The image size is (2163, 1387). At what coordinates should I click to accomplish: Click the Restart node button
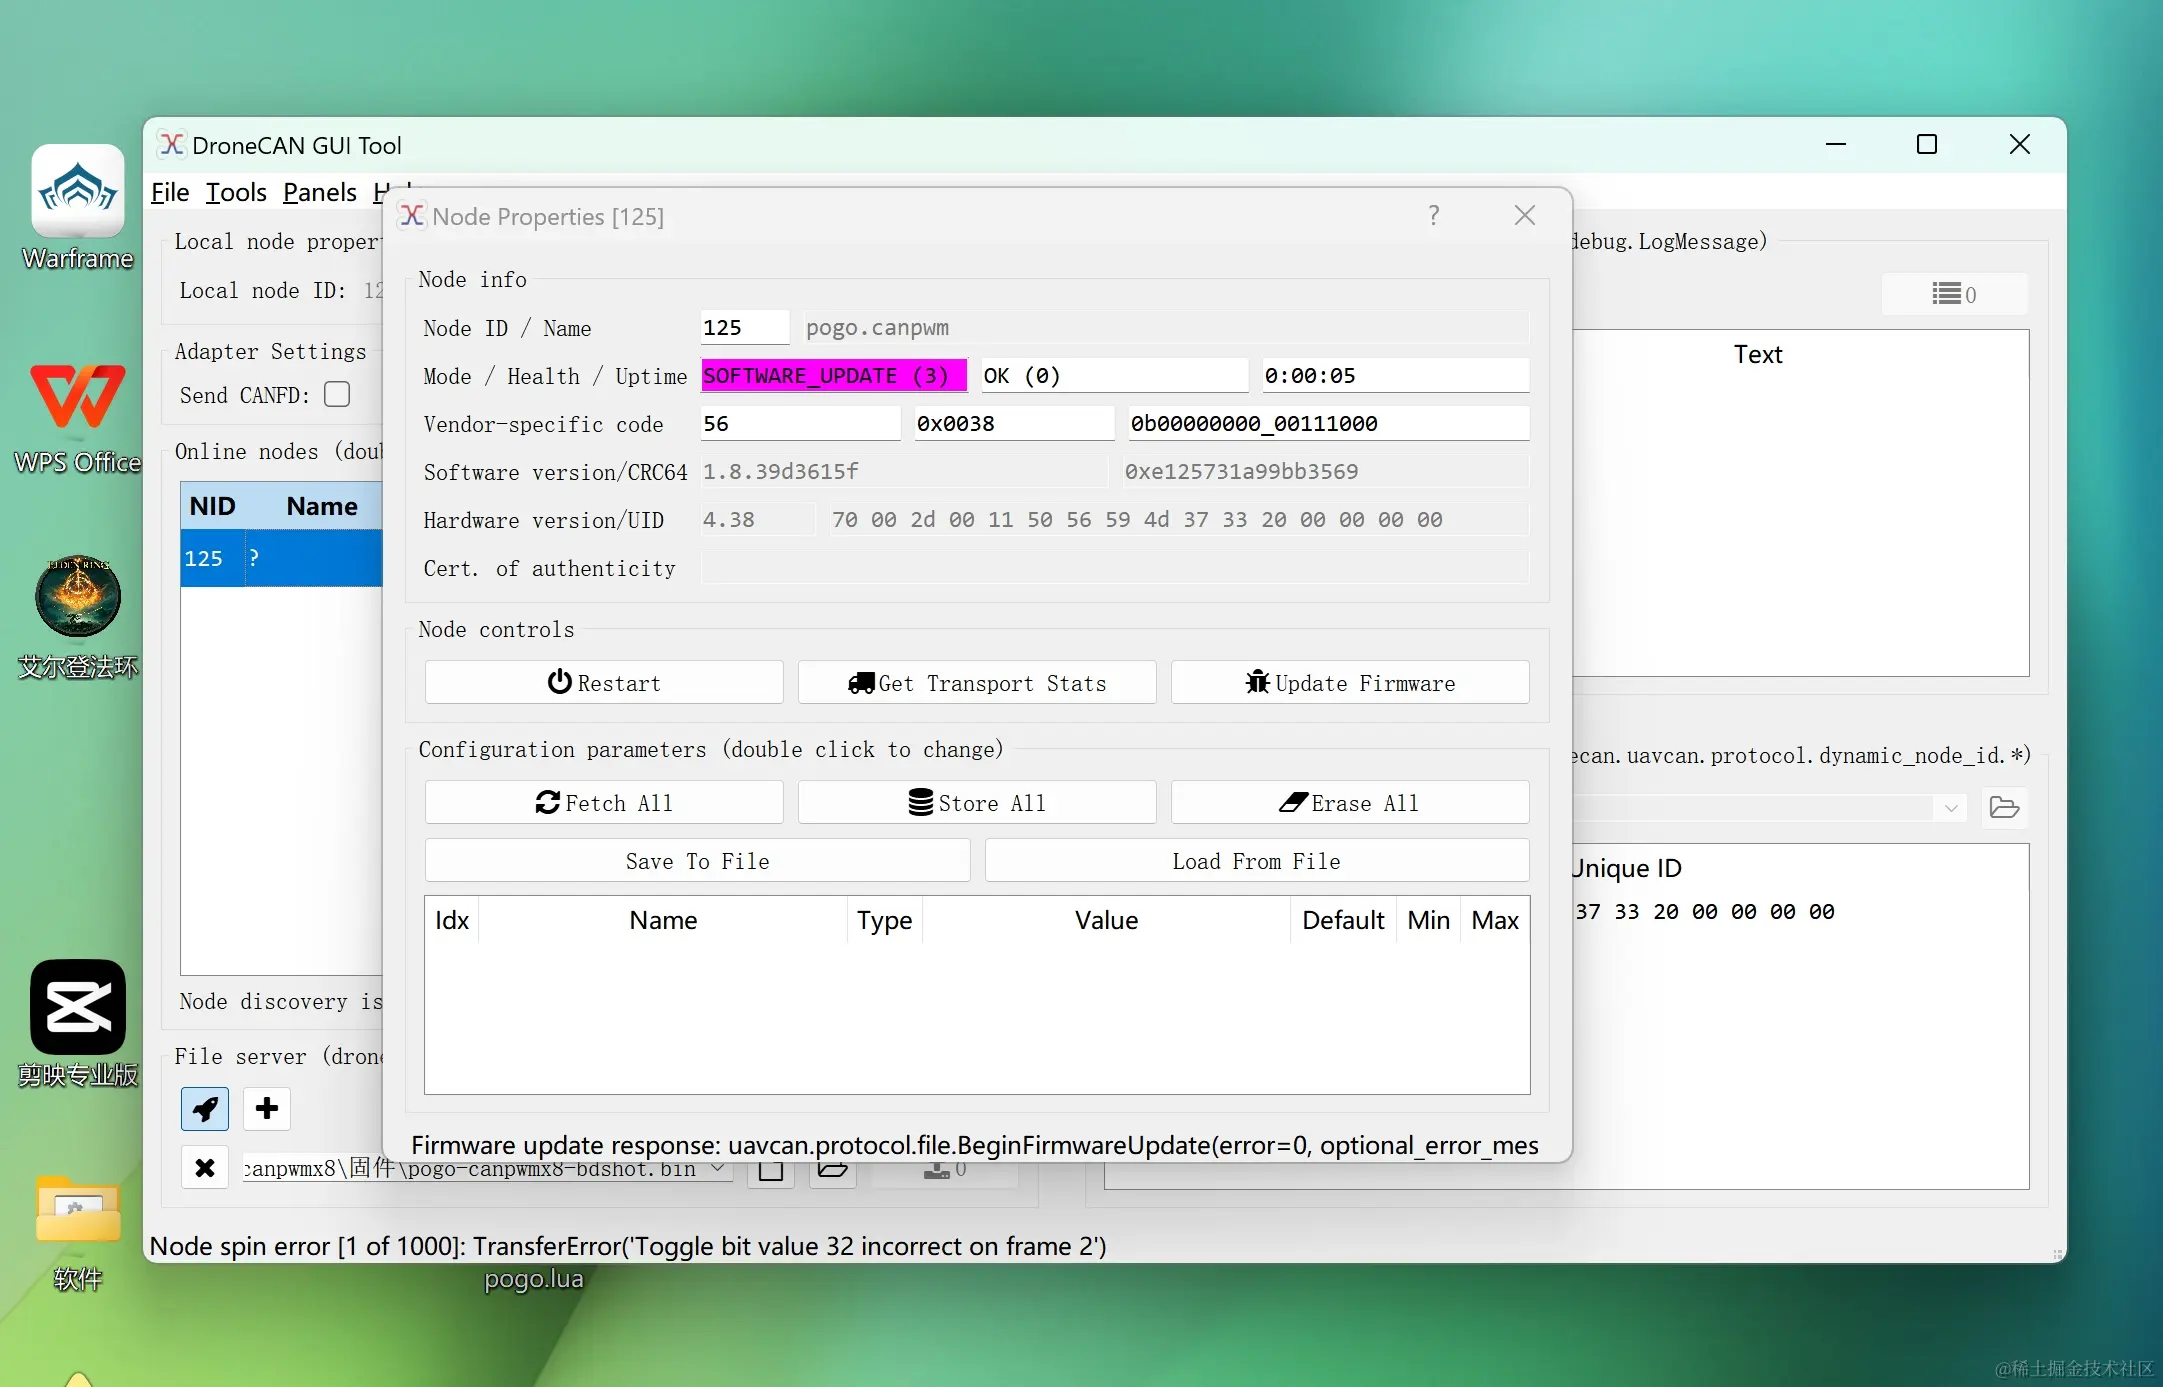point(604,683)
